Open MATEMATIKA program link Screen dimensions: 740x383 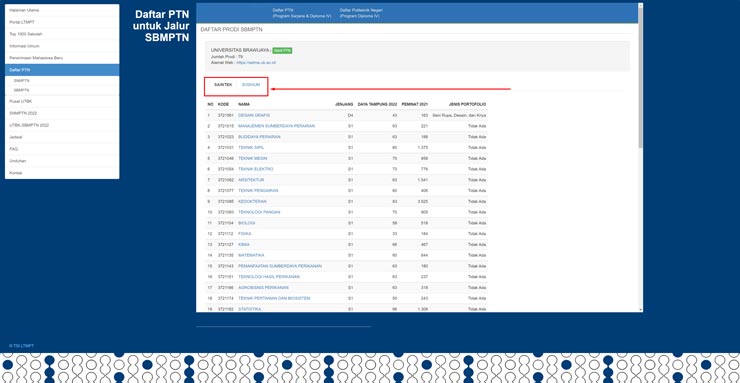pos(251,255)
